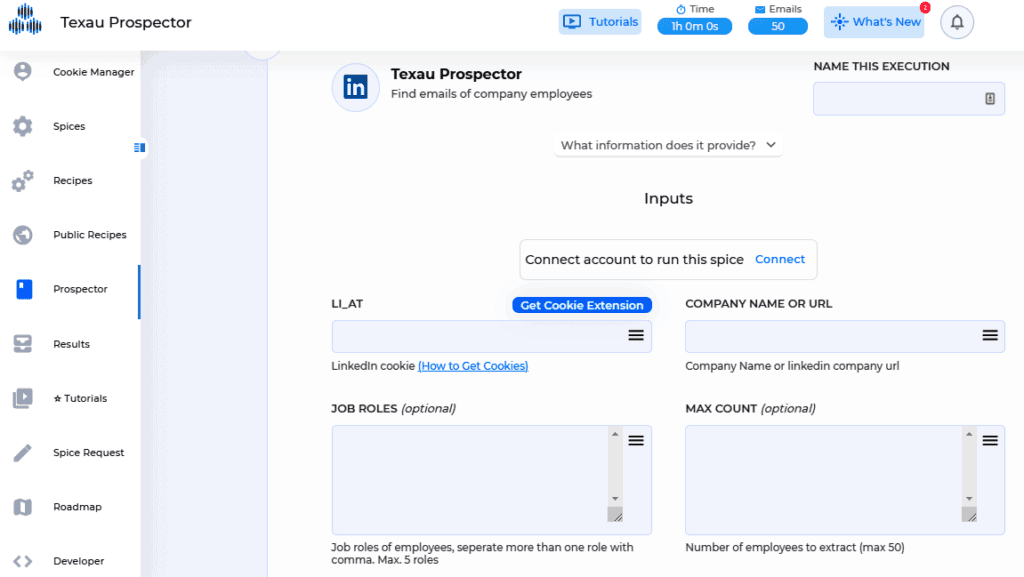
Task: Click Max Count scrollbar up arrow
Action: (x=969, y=434)
